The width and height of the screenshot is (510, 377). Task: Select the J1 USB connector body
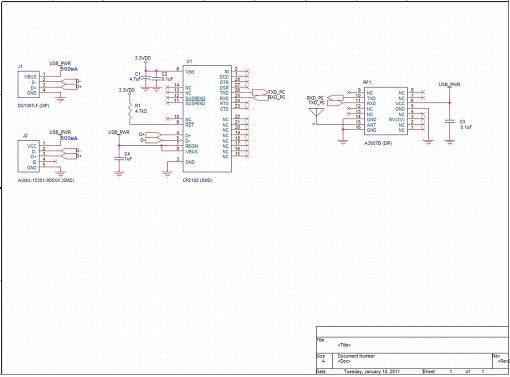tap(29, 84)
